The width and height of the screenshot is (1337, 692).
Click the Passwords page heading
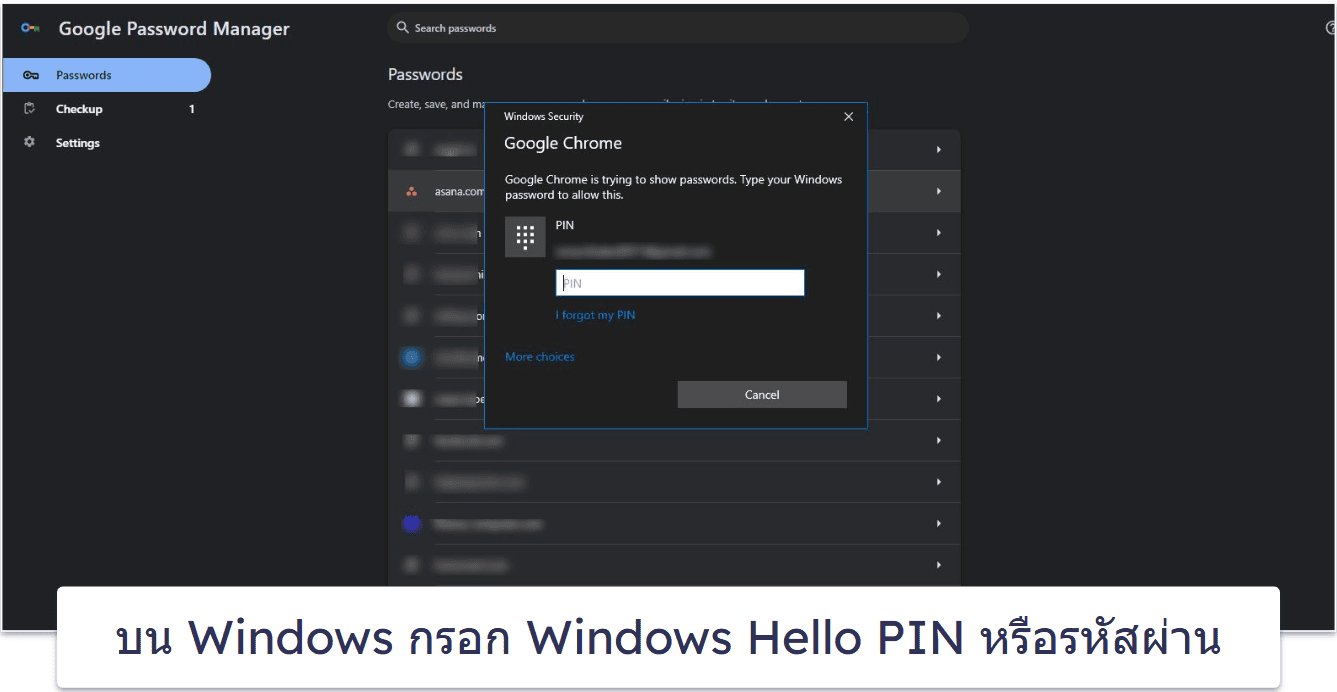click(425, 74)
